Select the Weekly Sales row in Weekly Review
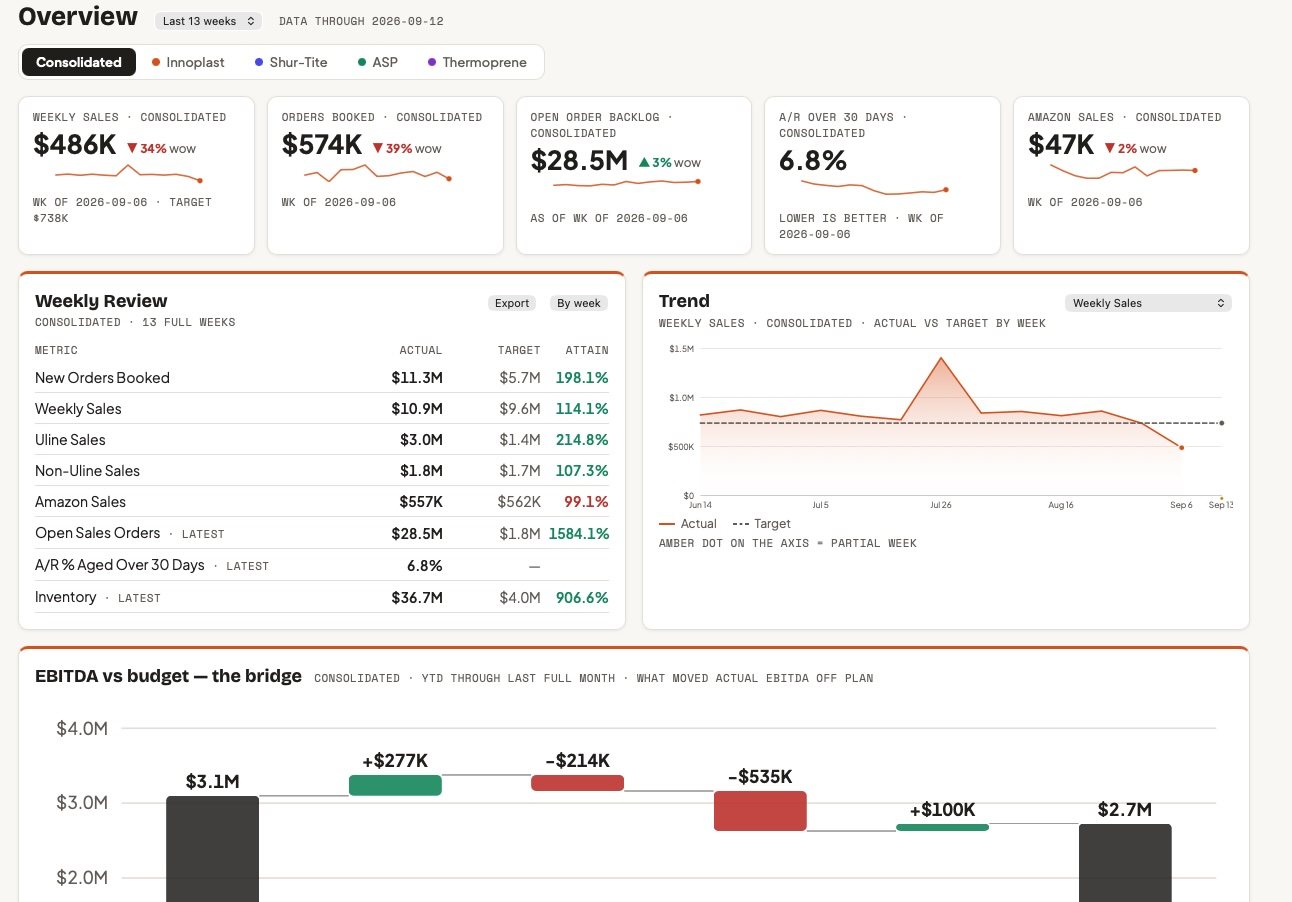1292x902 pixels. [x=322, y=409]
